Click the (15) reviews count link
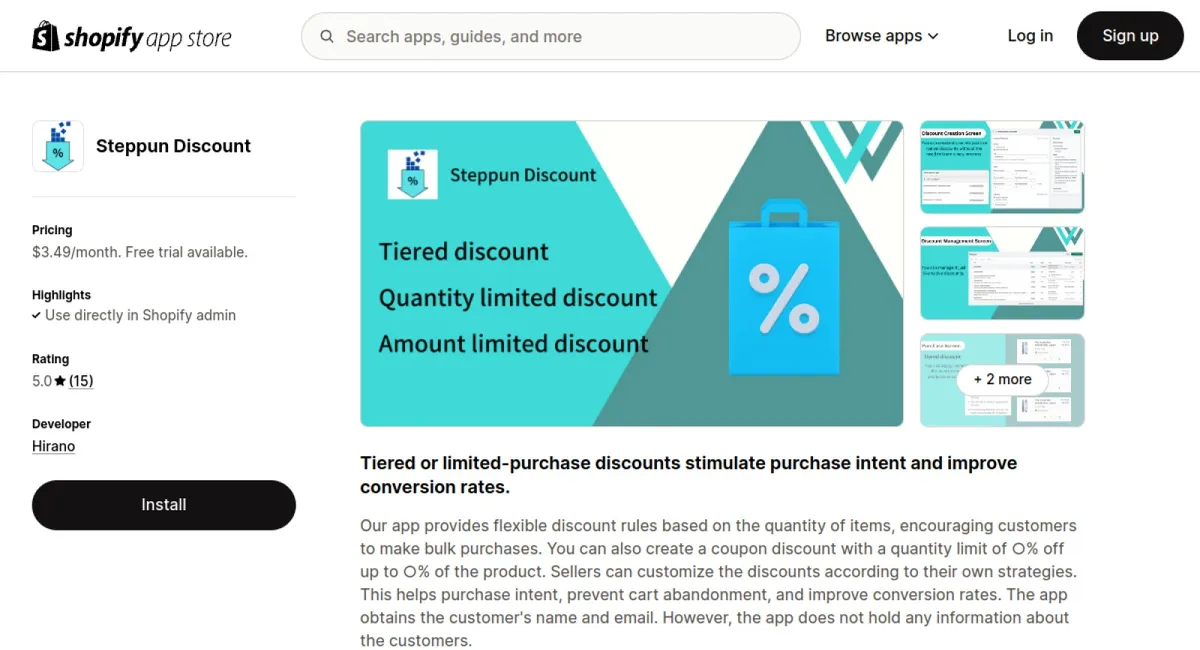Screen dimensions: 1200x650 point(80,380)
